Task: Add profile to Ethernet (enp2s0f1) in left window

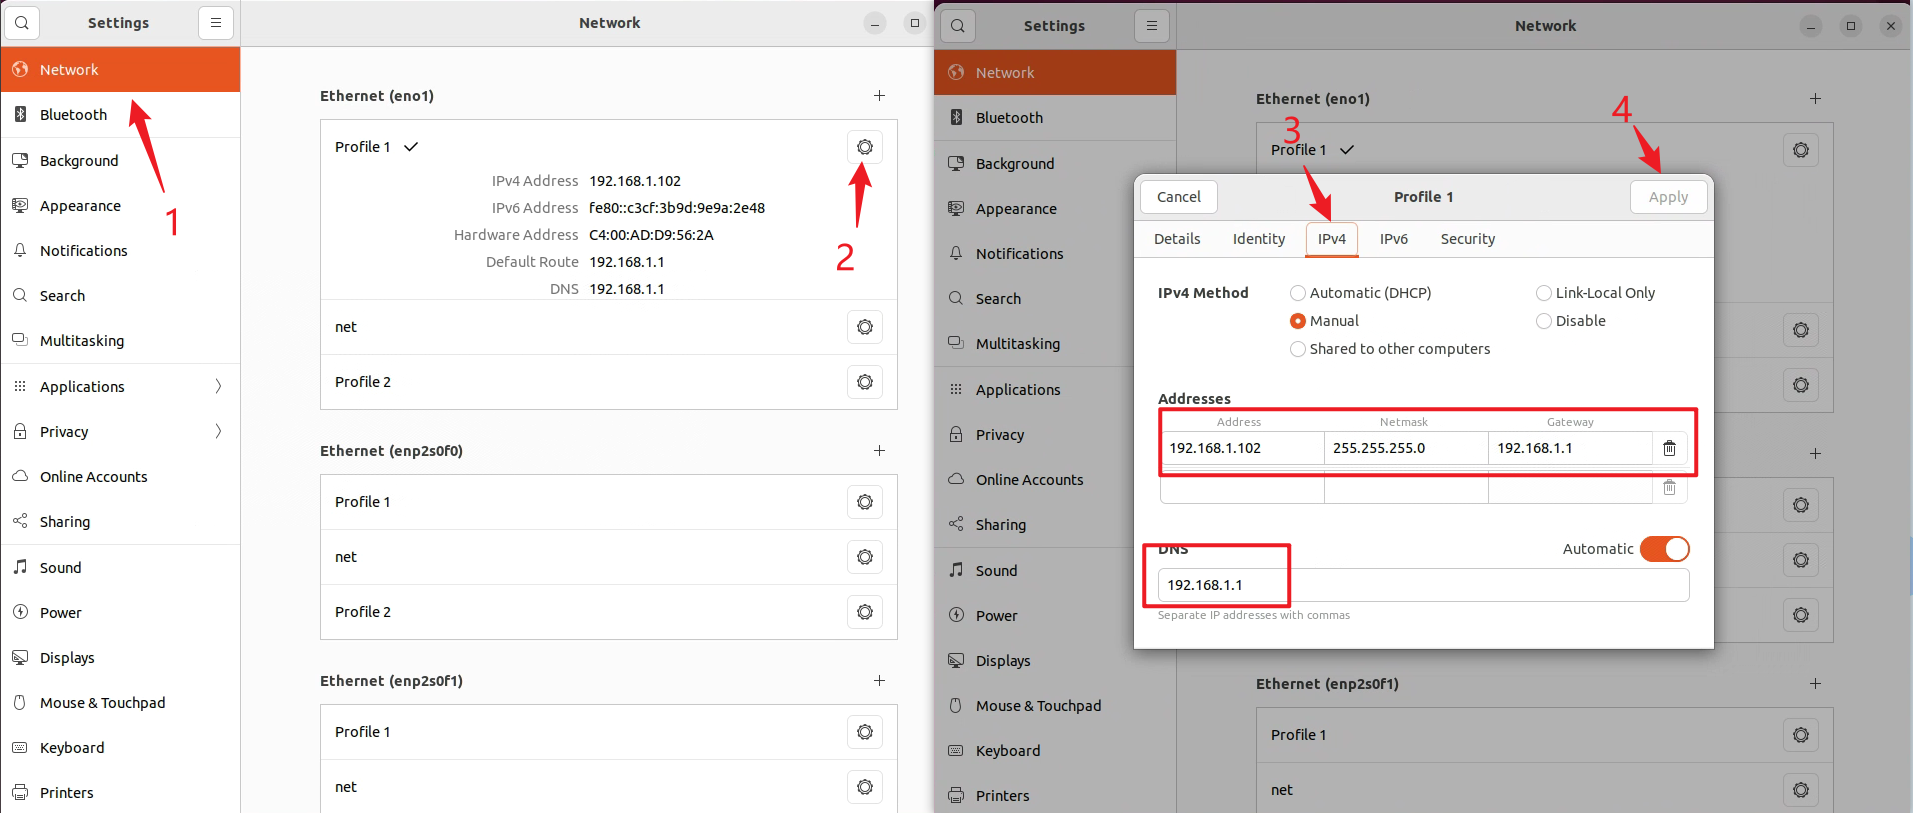Action: 879,681
